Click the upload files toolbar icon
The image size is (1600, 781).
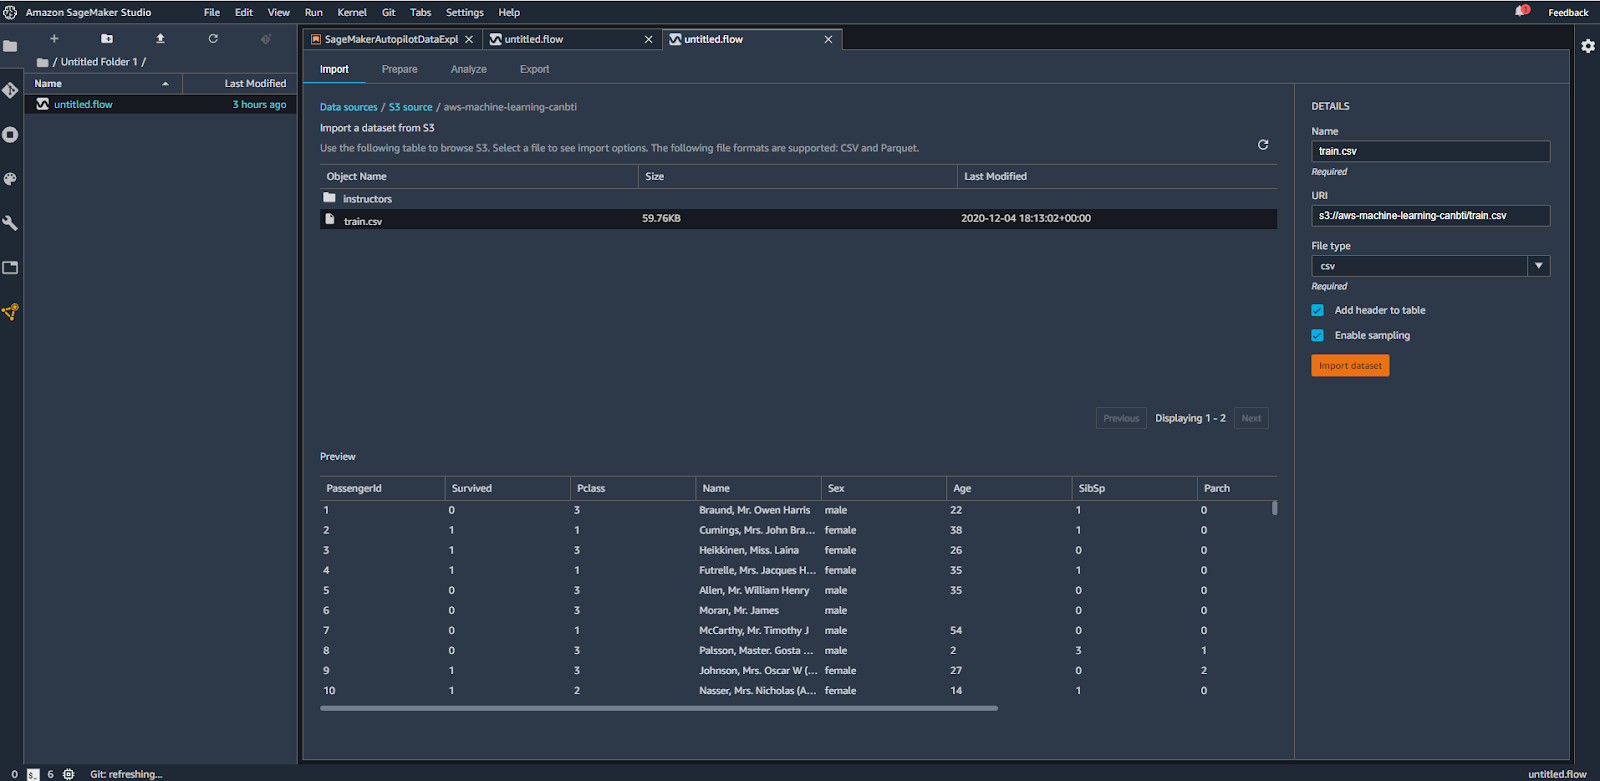tap(160, 39)
